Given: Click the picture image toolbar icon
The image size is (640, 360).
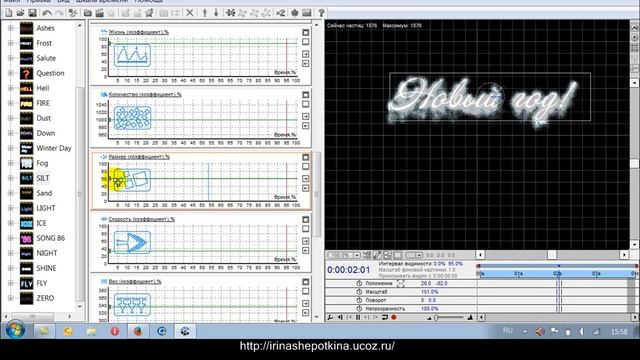Looking at the screenshot, I should tap(307, 13).
